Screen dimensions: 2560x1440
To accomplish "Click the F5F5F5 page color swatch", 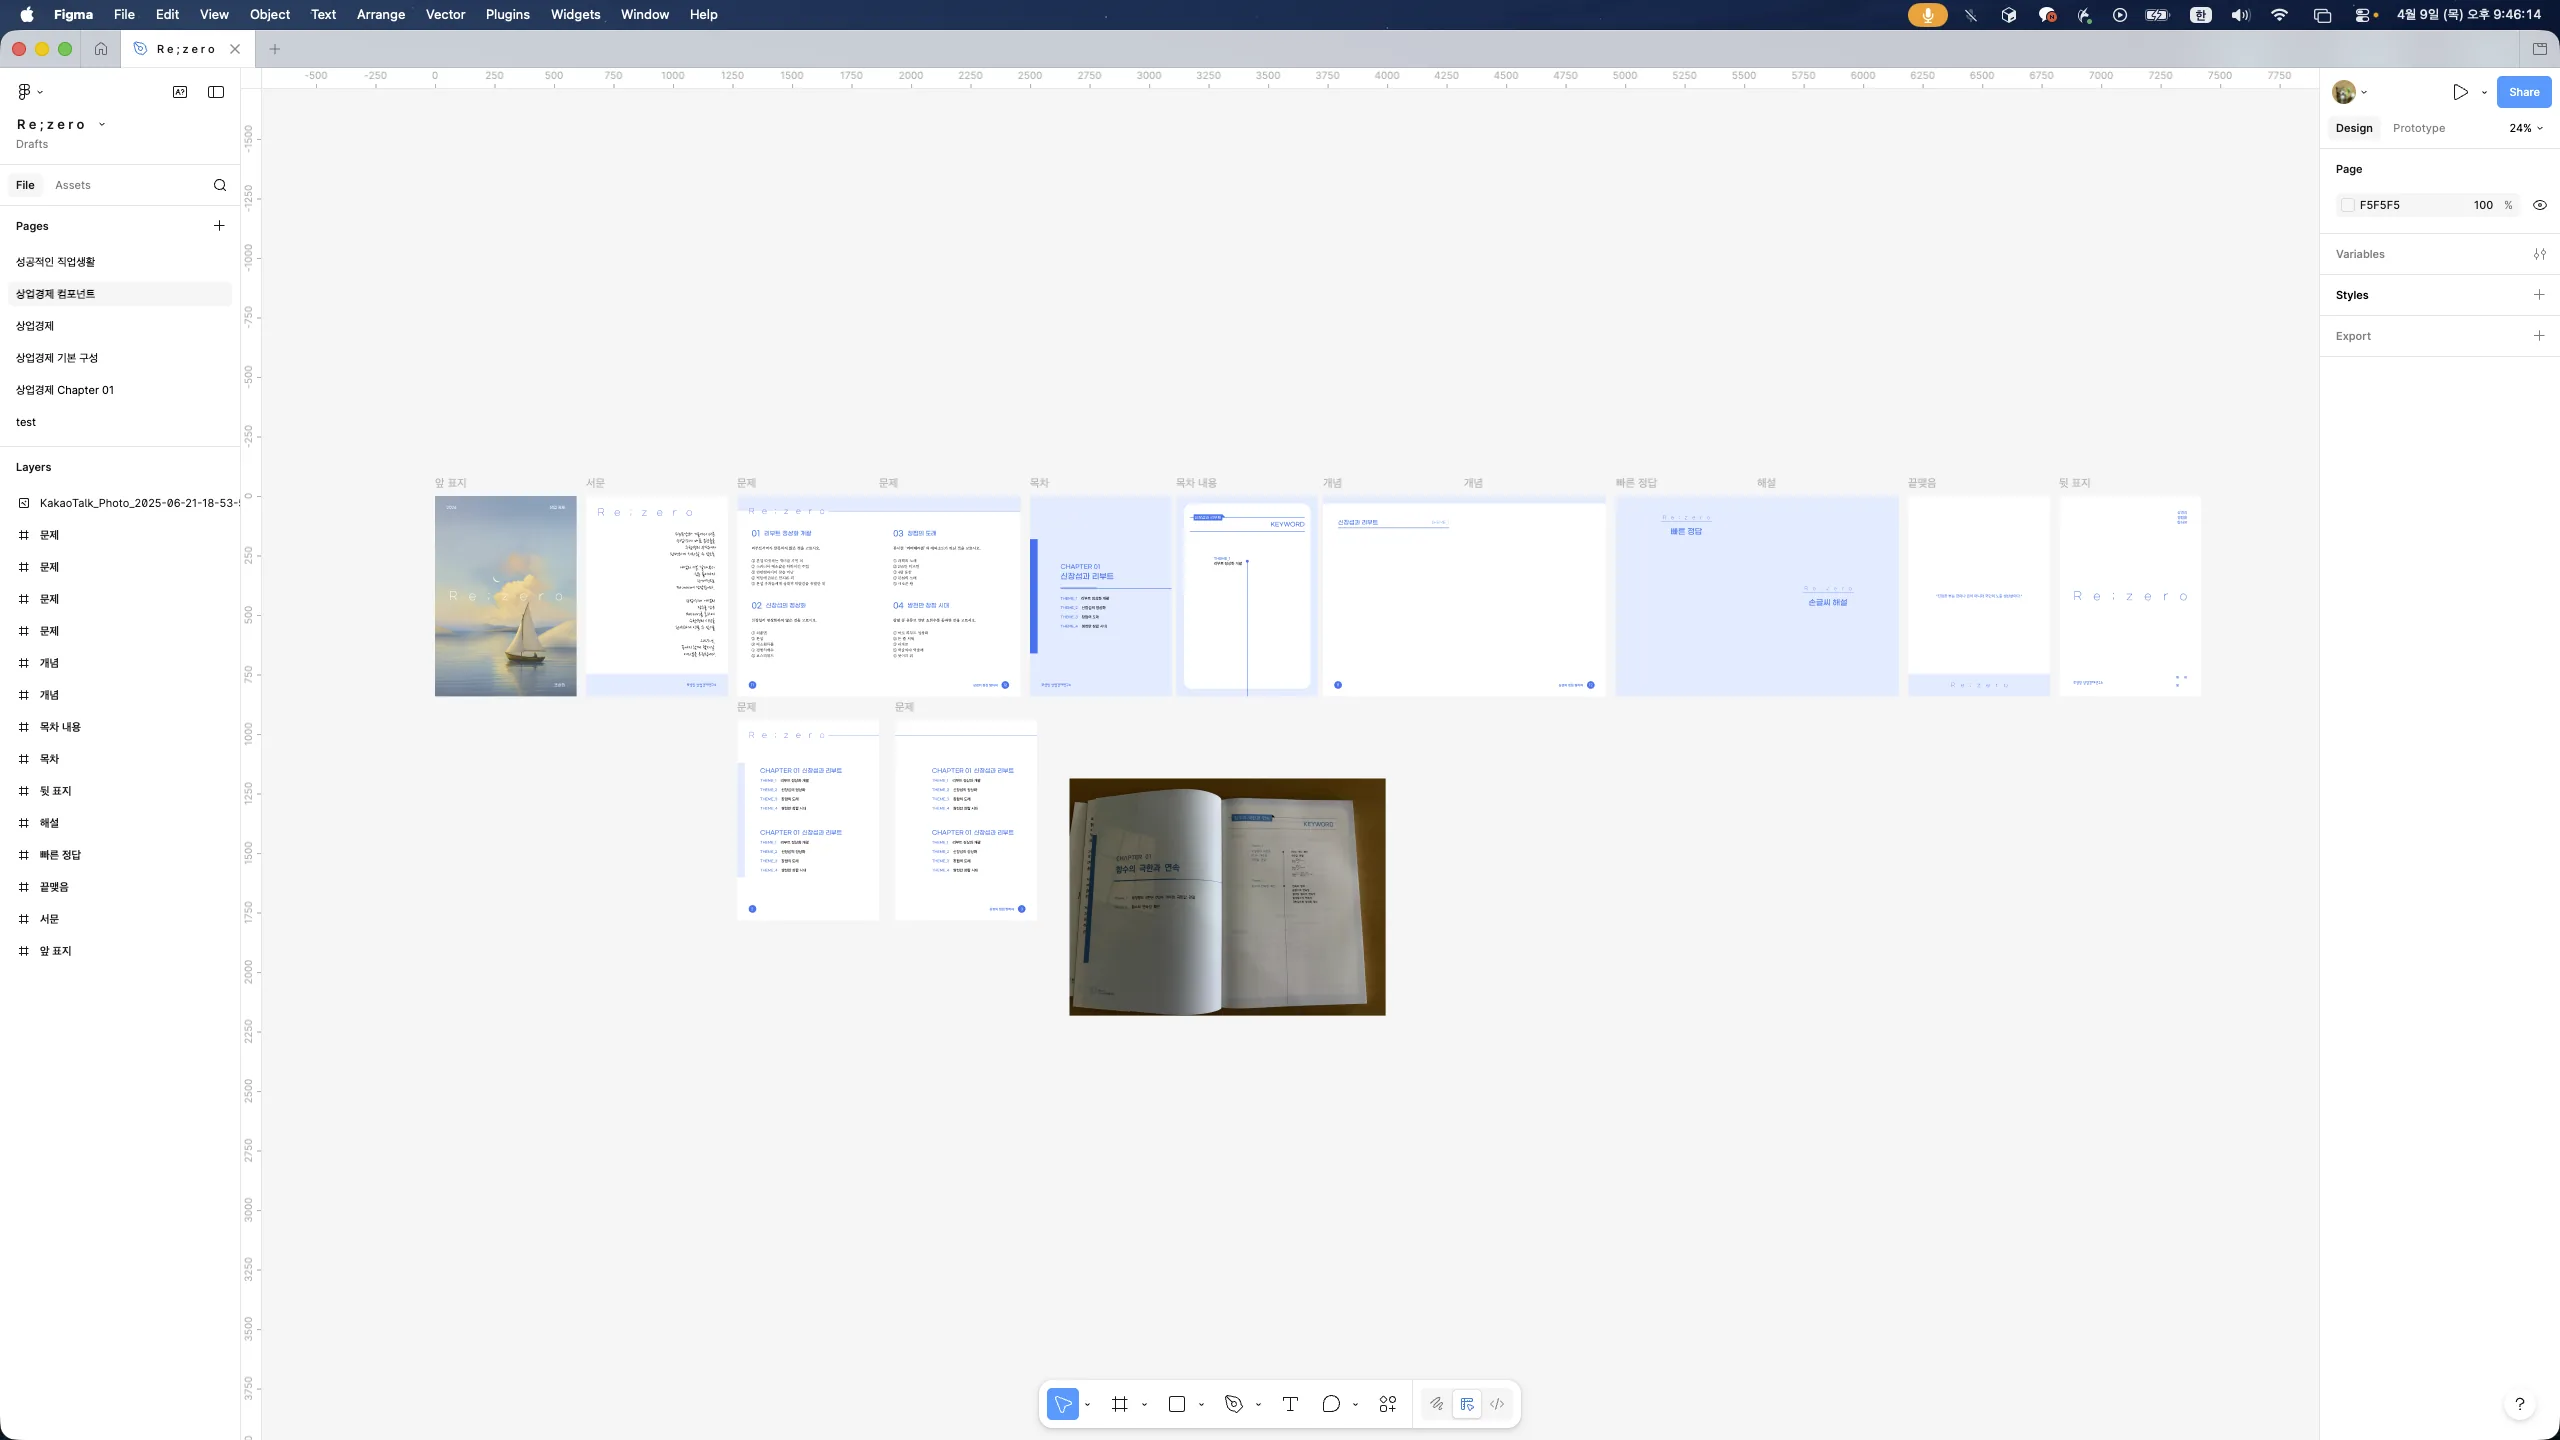I will 2347,205.
